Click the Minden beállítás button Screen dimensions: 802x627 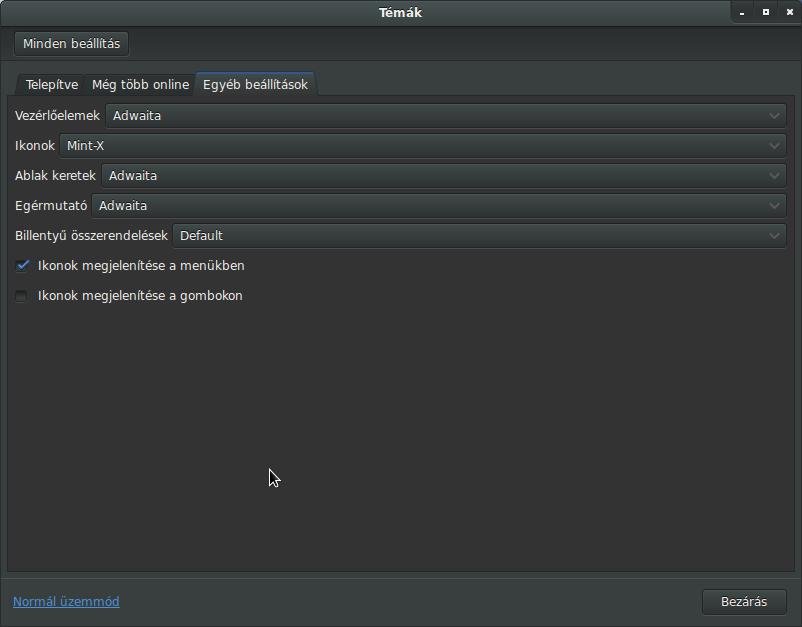pos(71,43)
